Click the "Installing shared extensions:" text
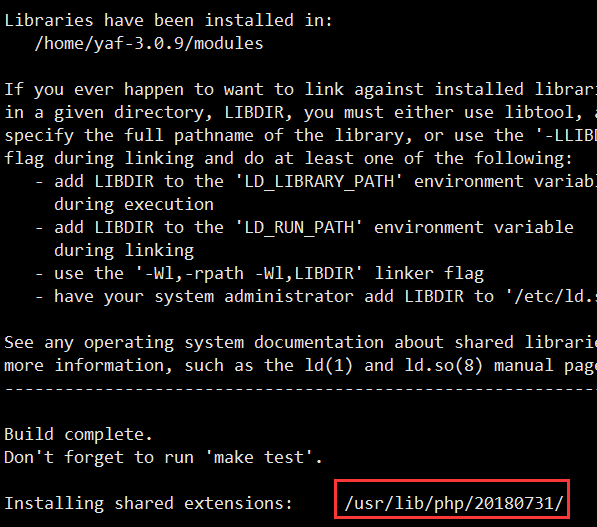 tap(148, 504)
